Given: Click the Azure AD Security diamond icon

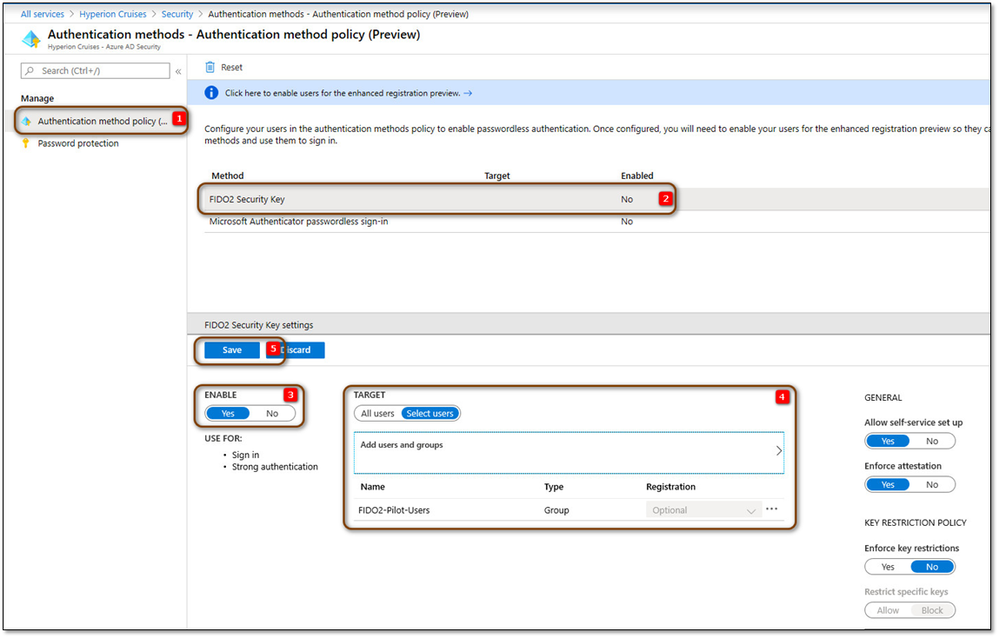Looking at the screenshot, I should [31, 39].
